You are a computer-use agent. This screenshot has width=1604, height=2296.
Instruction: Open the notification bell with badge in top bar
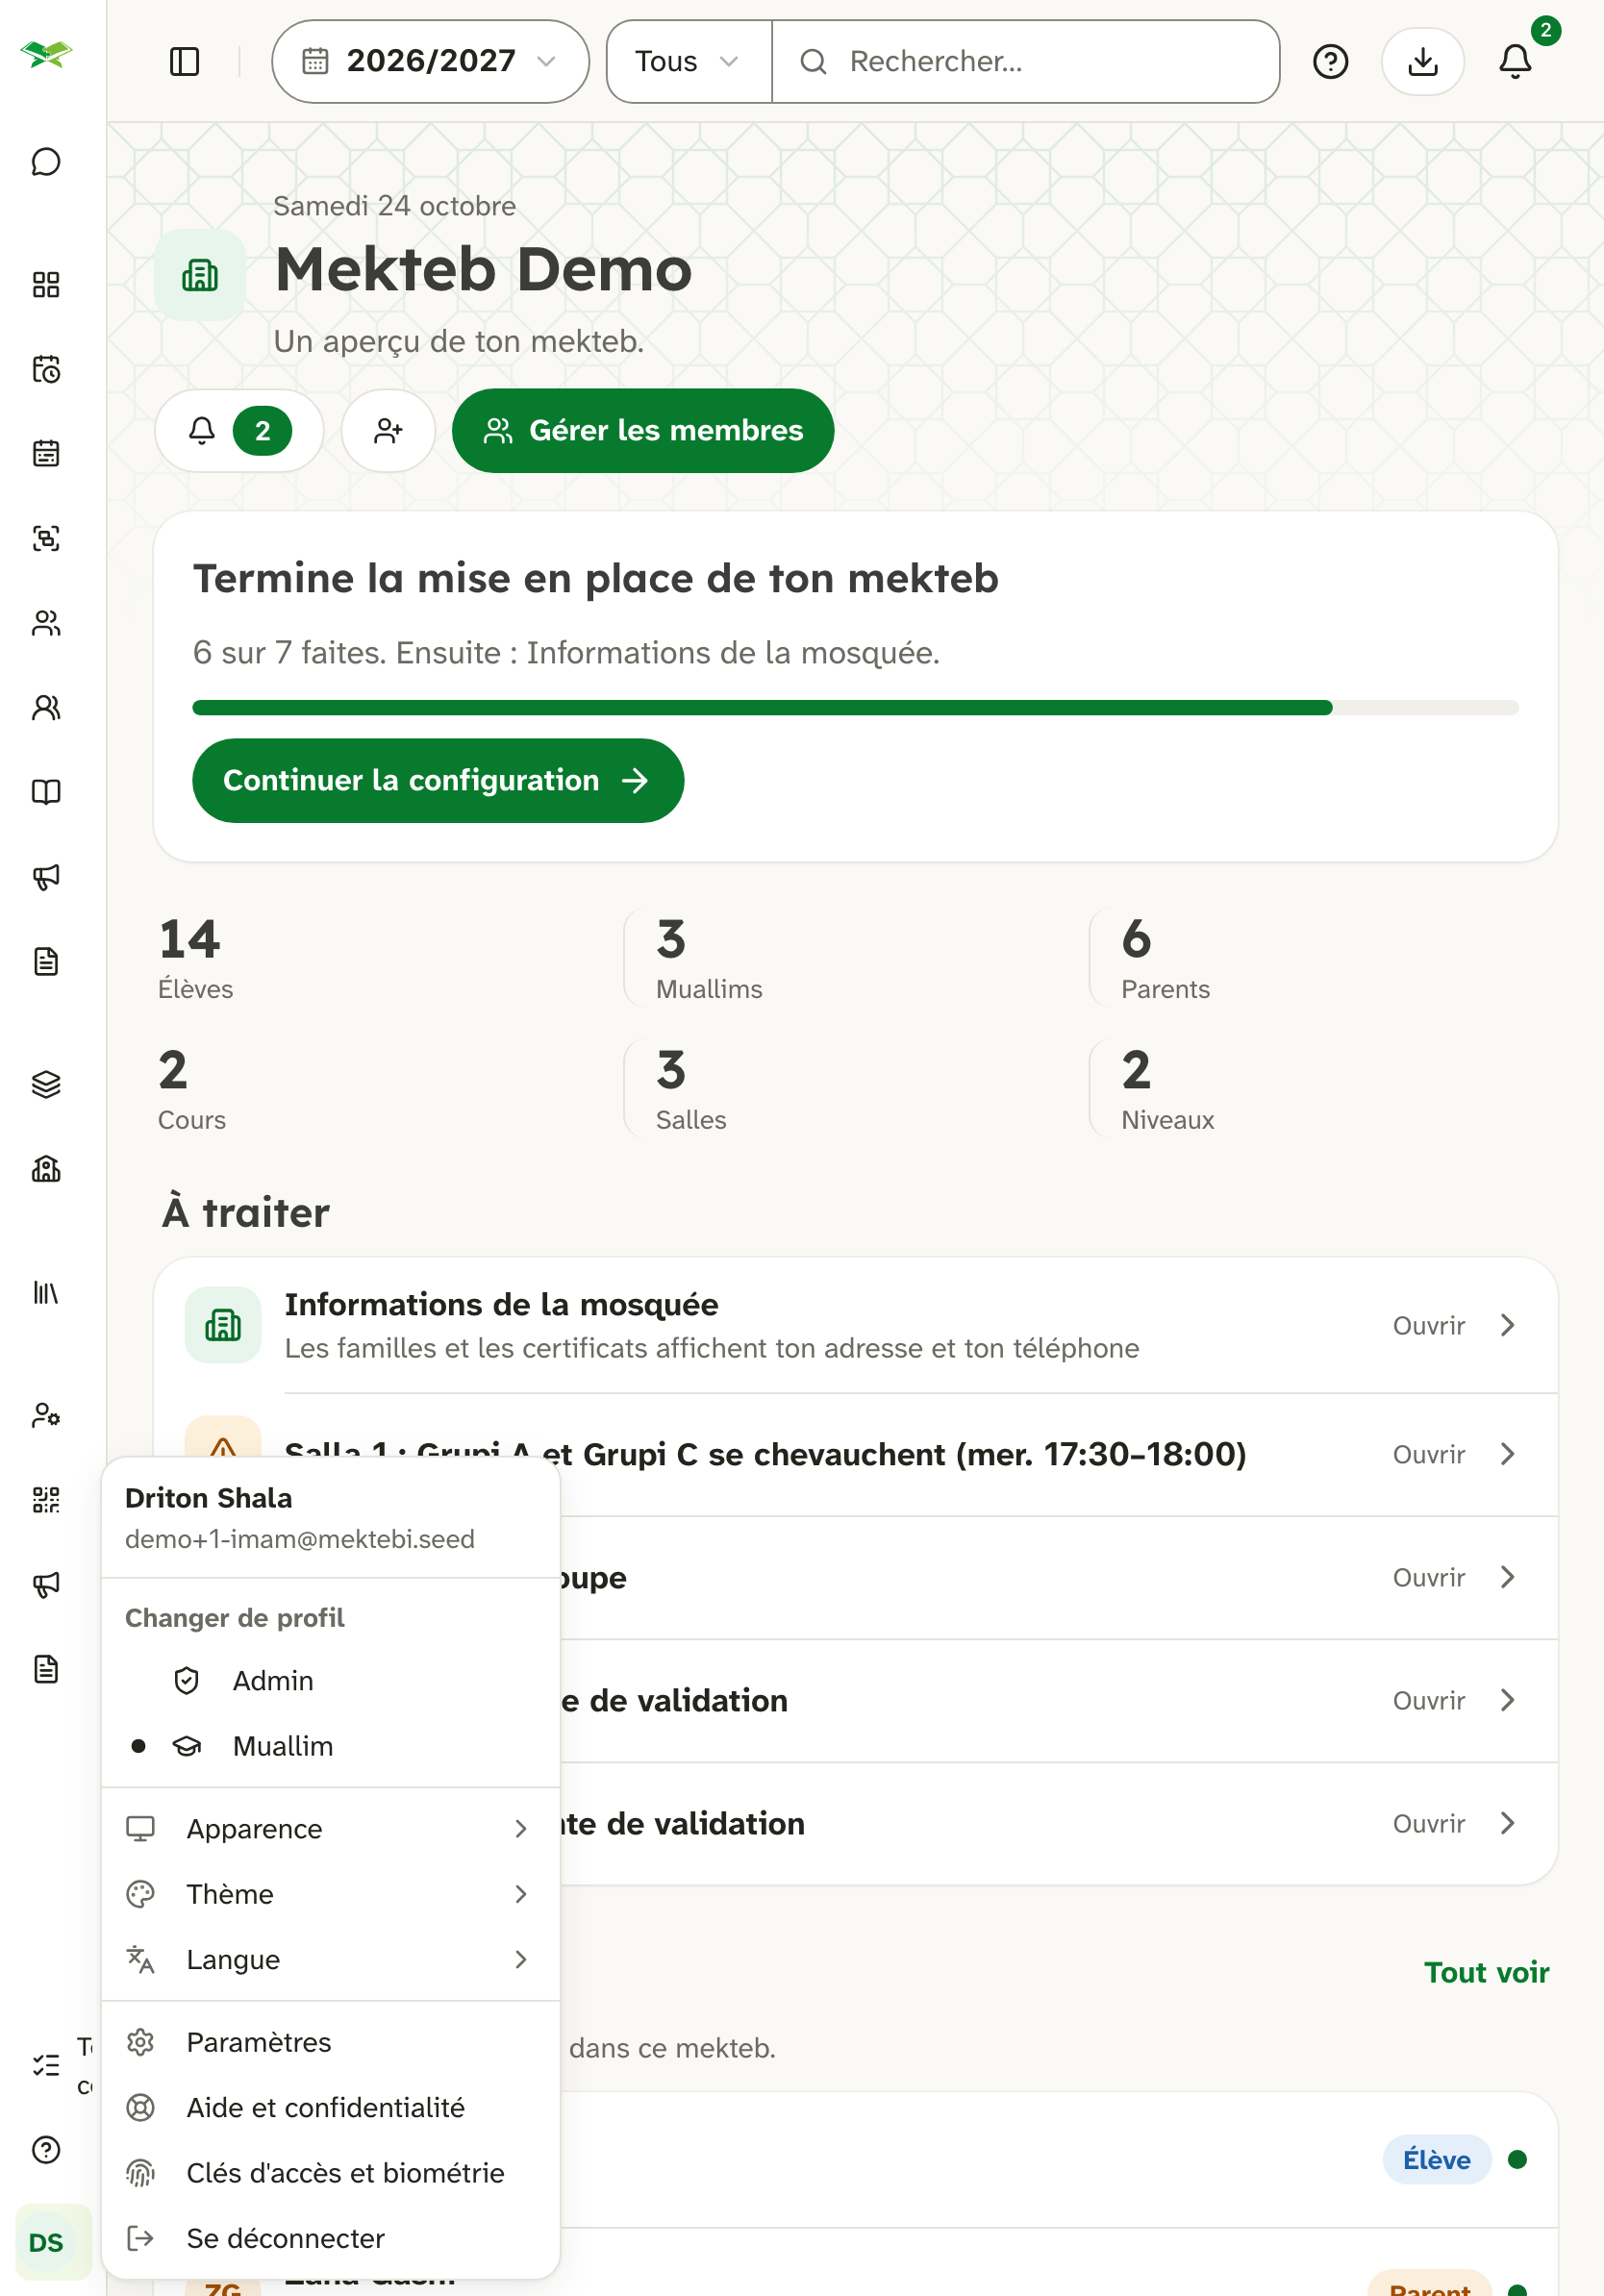(x=1515, y=62)
